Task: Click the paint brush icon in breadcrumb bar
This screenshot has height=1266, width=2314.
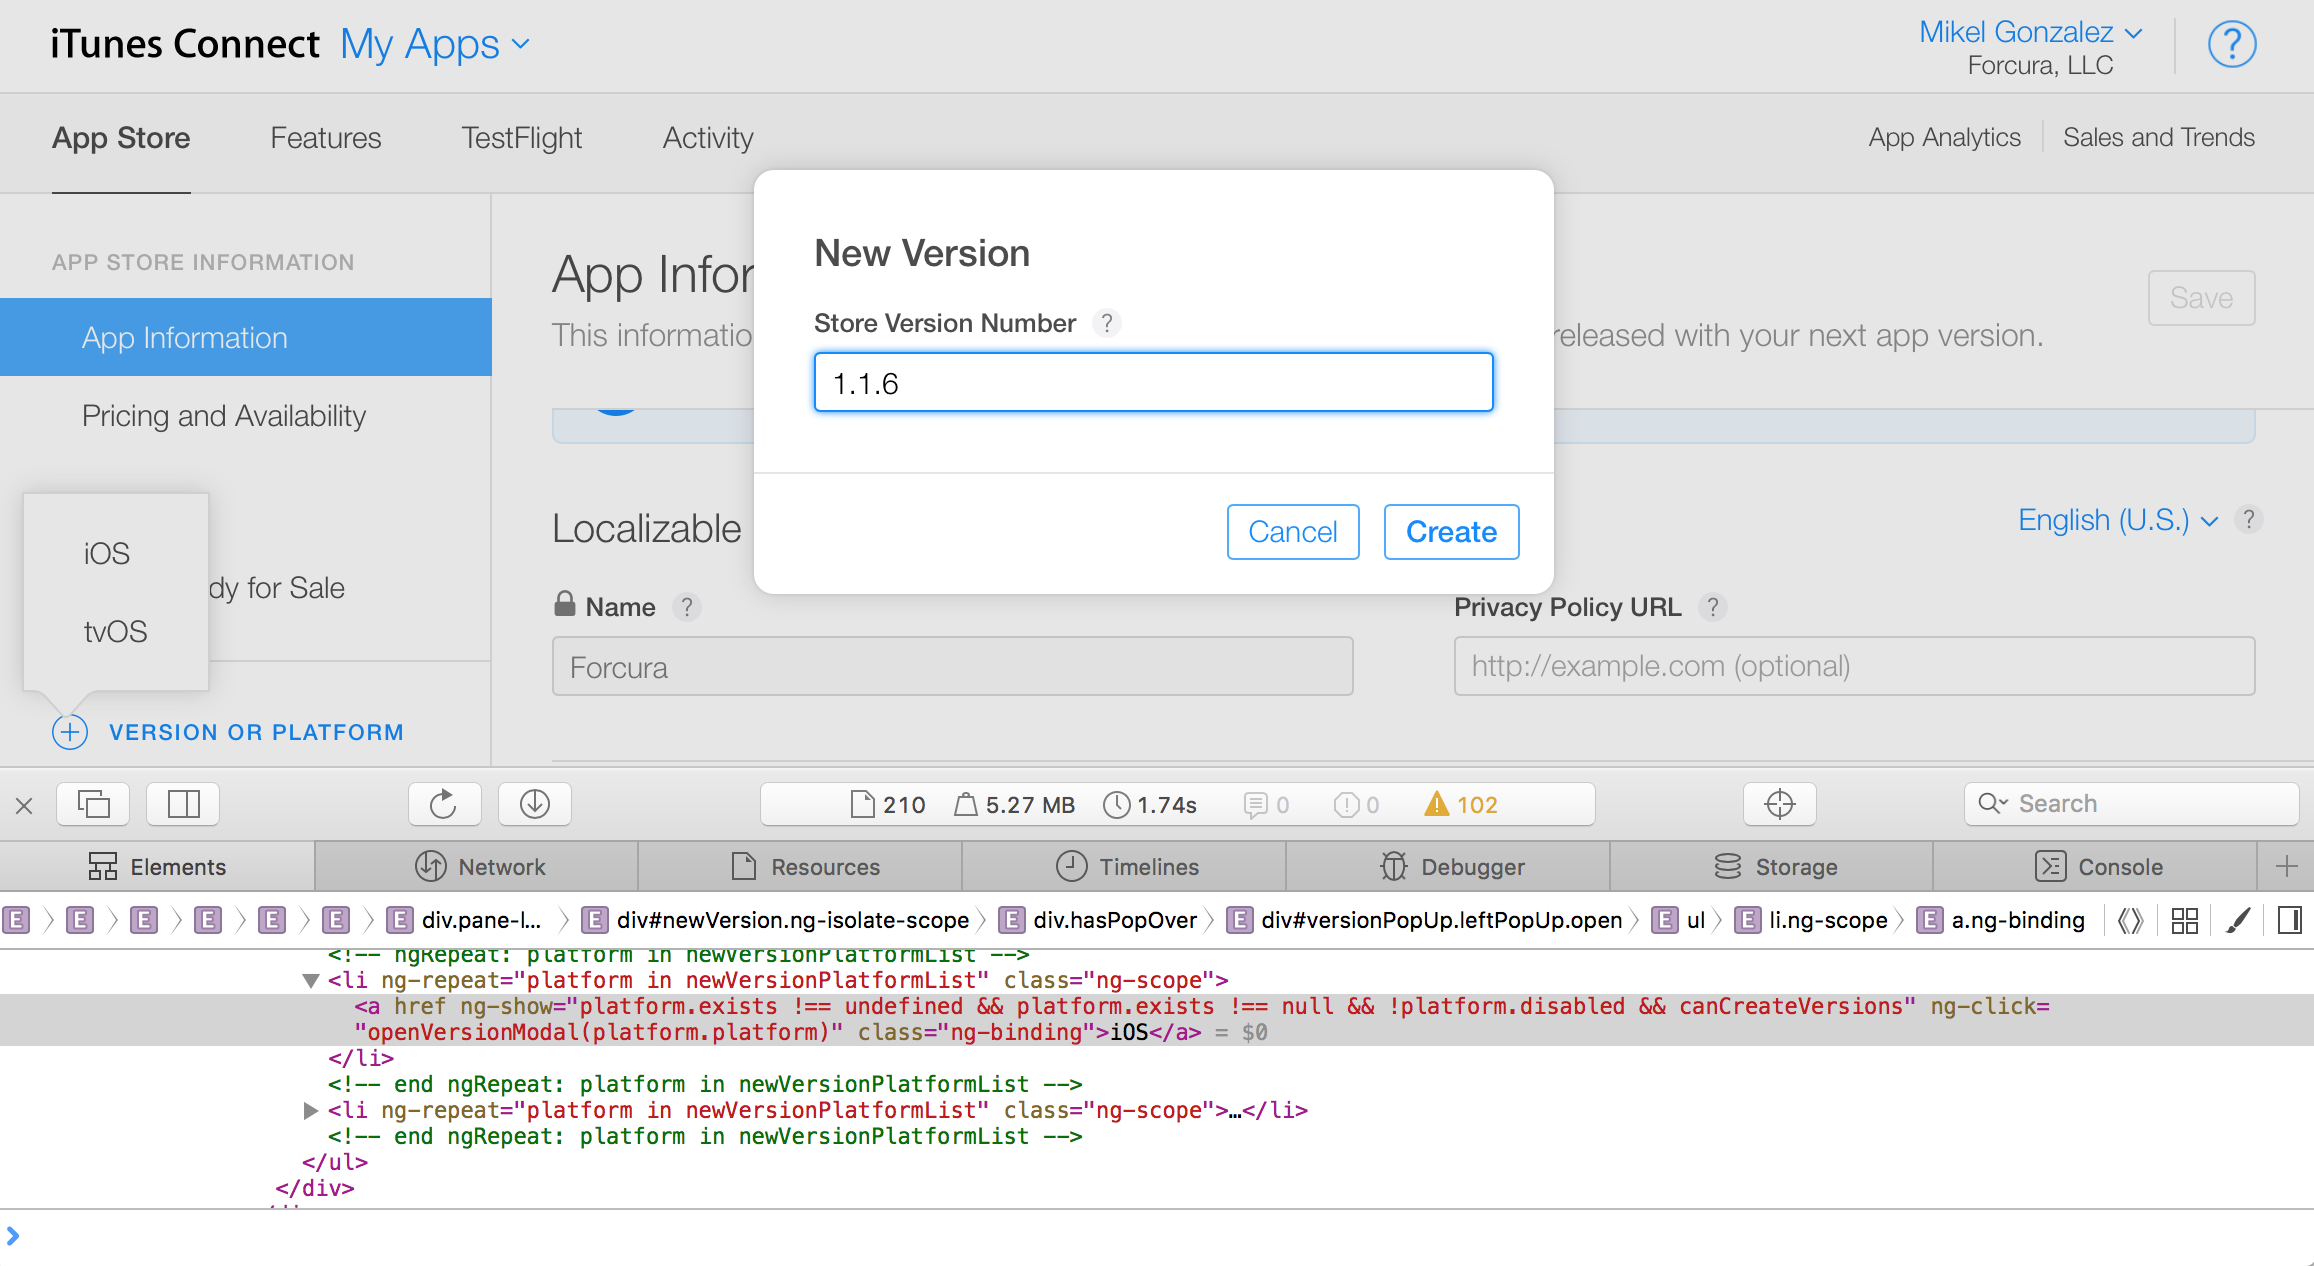Action: [2238, 920]
